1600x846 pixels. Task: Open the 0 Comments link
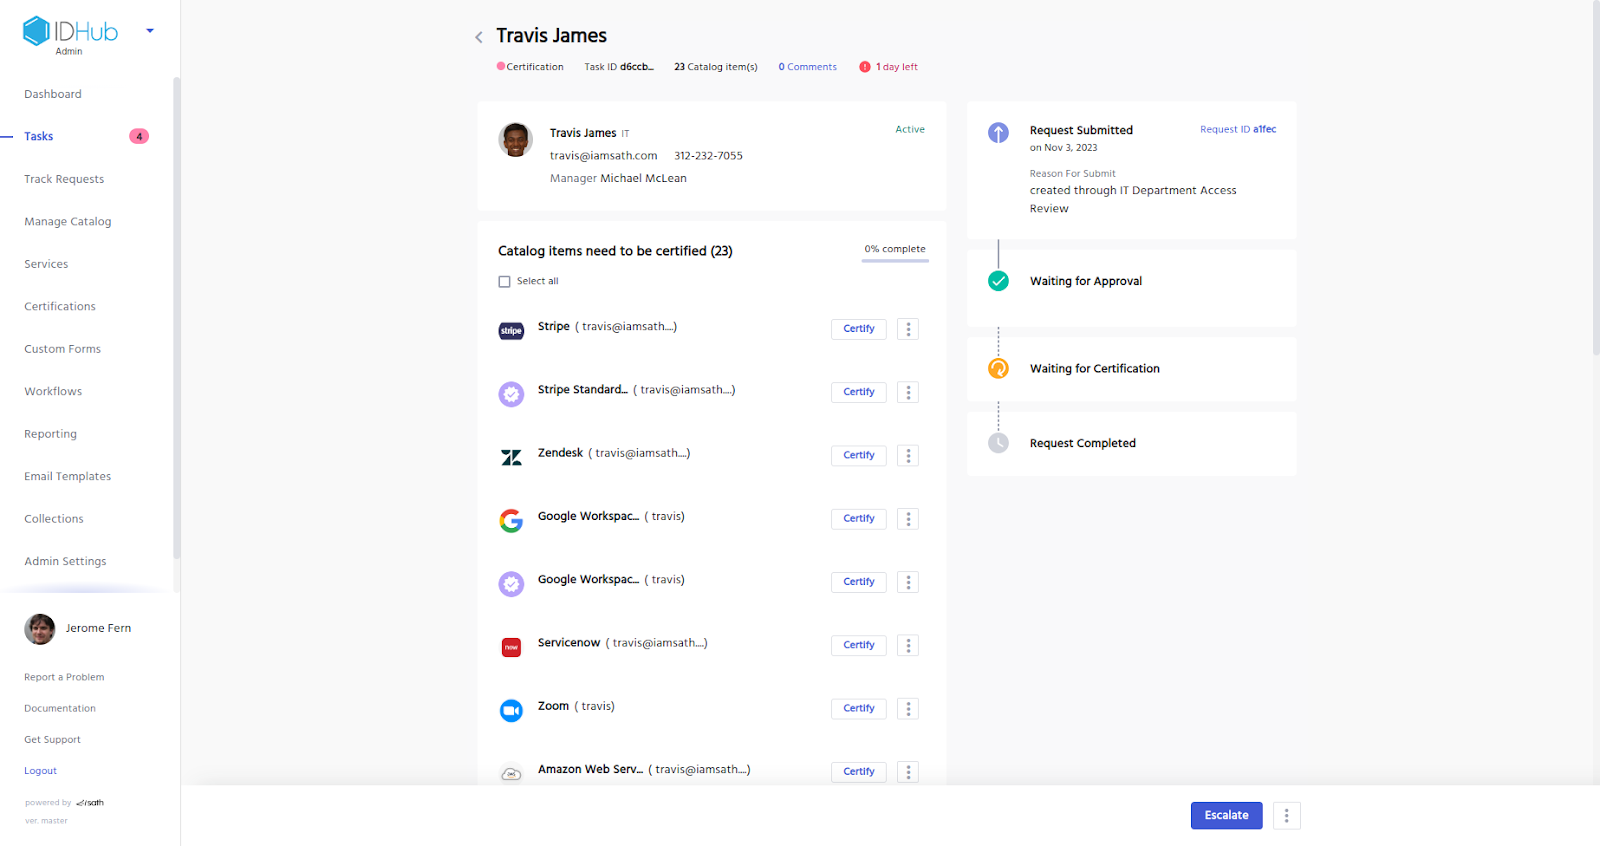point(808,67)
